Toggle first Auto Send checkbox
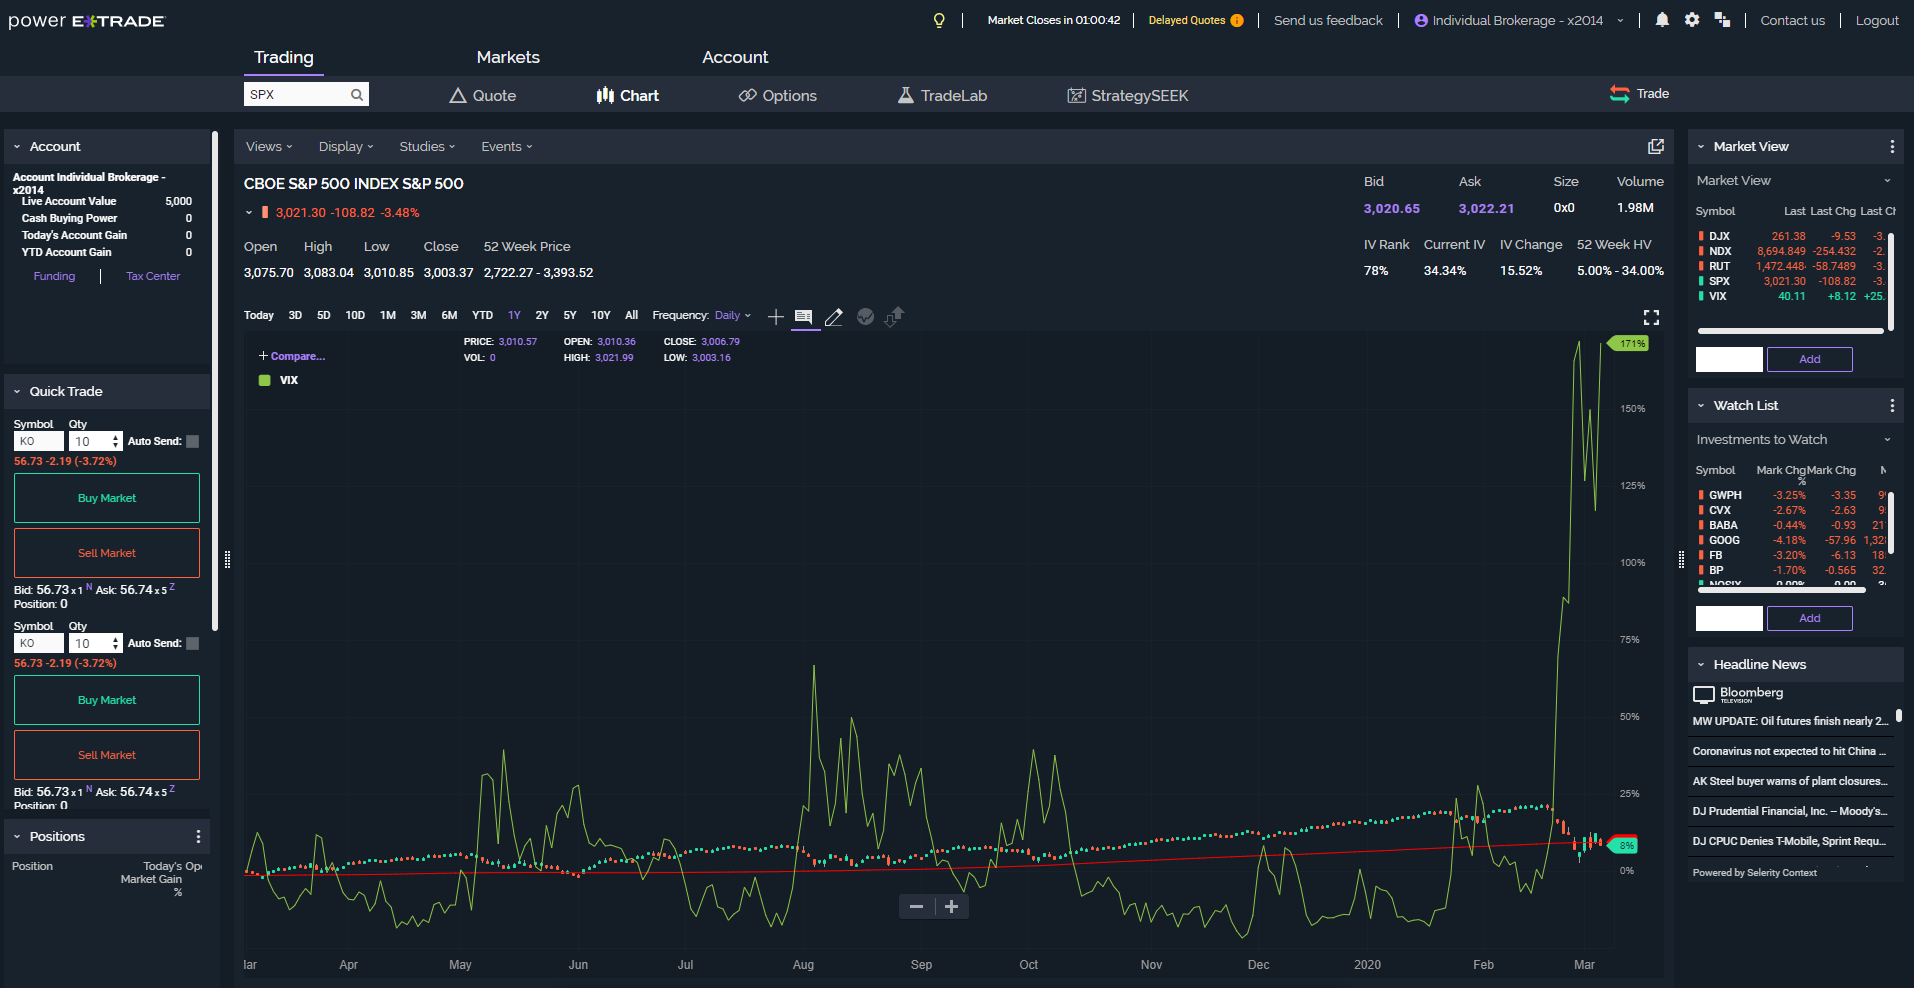Screen dimensions: 1914x988 193,442
